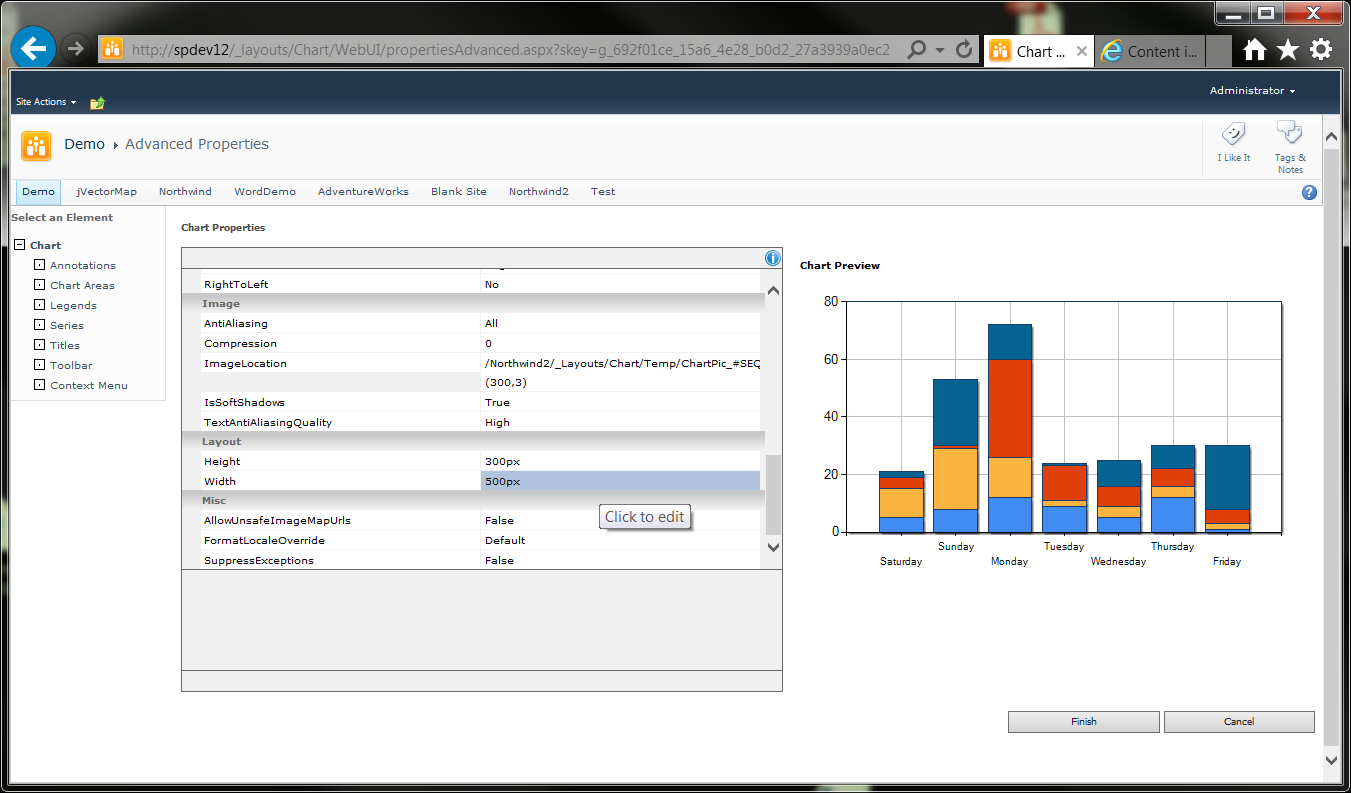Click the Monday bar in chart preview

pyautogui.click(x=1010, y=428)
